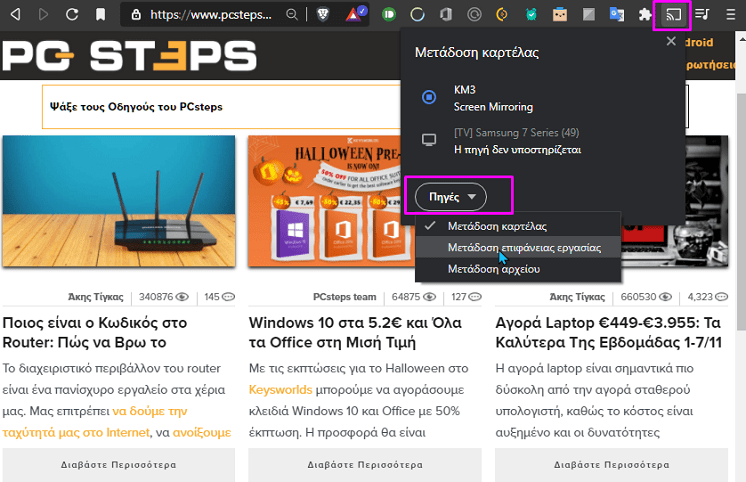The width and height of the screenshot is (746, 482).
Task: Choose Μετάδοση αρχείου option
Action: 518,269
